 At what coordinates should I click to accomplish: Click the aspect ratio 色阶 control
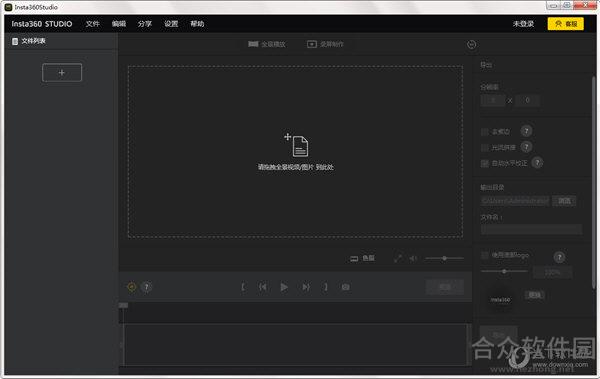(362, 258)
